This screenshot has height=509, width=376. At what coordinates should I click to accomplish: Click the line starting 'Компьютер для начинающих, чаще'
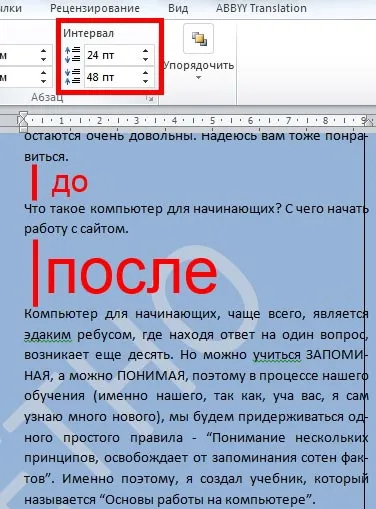[x=196, y=314]
